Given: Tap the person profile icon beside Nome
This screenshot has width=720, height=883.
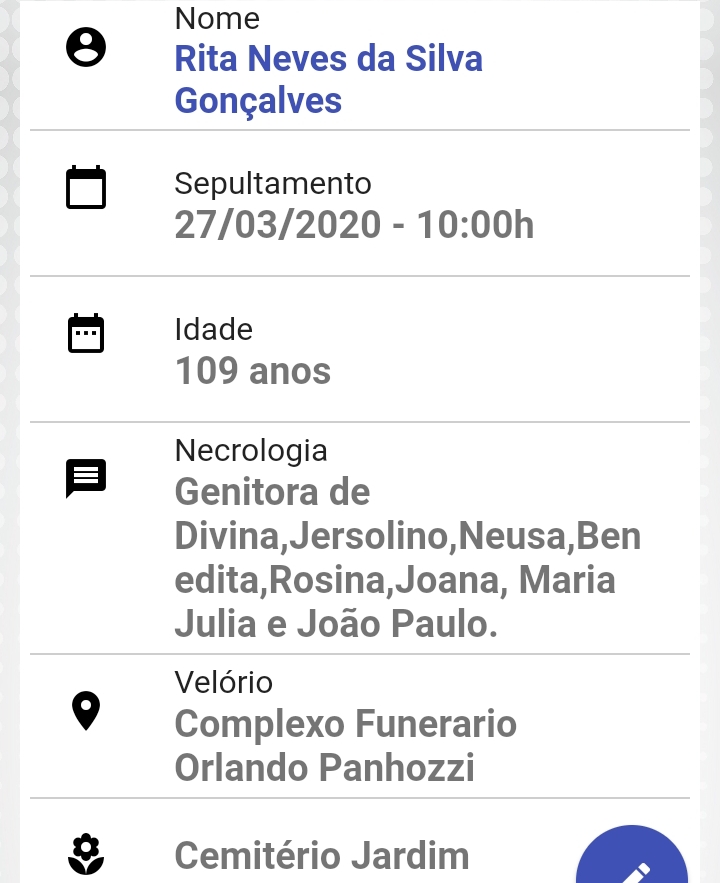Looking at the screenshot, I should point(86,47).
